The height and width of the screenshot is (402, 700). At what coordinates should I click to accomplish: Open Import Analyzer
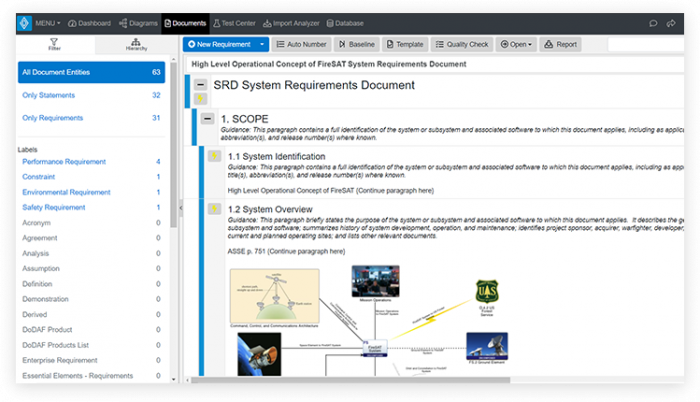(x=291, y=23)
